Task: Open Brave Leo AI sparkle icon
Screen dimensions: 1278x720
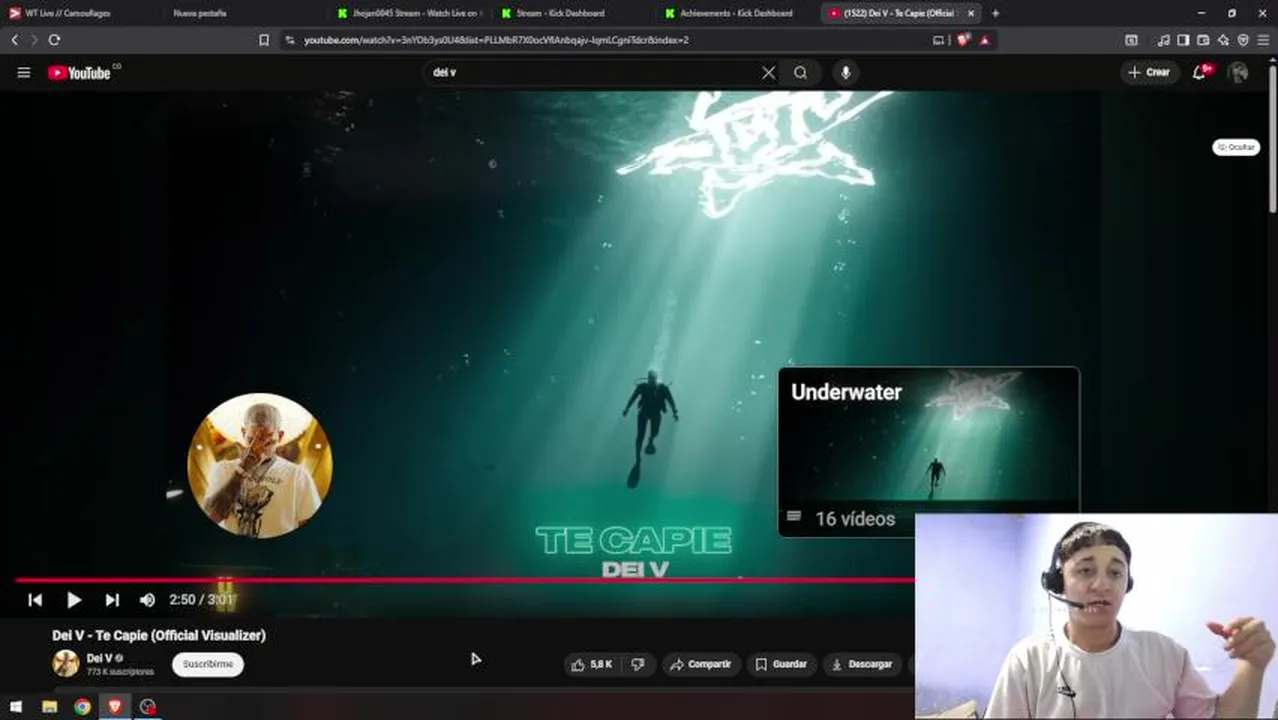Action: tap(1223, 40)
